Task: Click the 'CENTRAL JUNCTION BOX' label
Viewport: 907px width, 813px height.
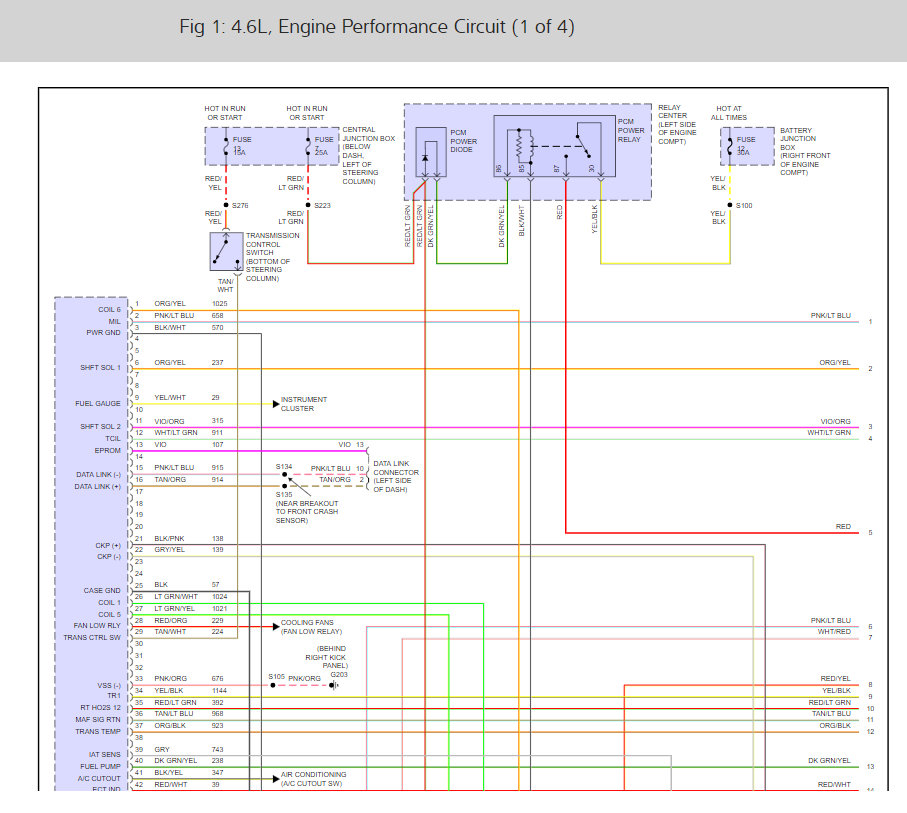Action: point(368,134)
